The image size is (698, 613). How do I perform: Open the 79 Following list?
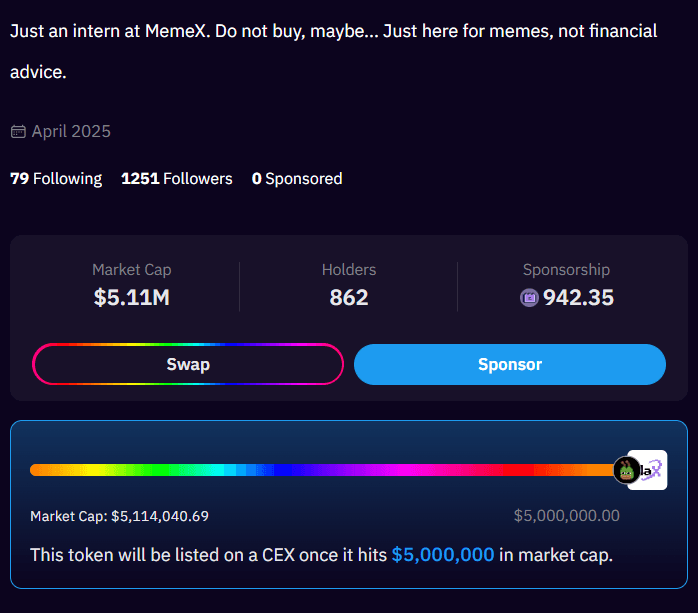(x=56, y=179)
